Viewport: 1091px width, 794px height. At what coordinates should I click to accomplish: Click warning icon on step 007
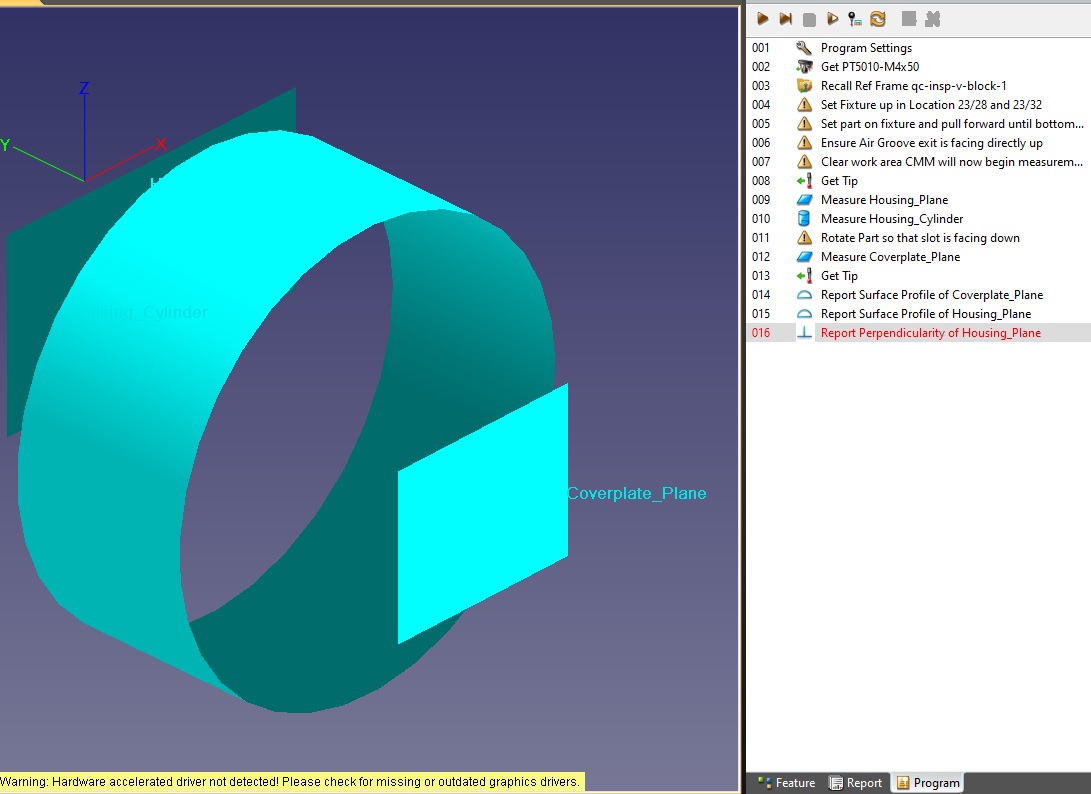[x=804, y=161]
